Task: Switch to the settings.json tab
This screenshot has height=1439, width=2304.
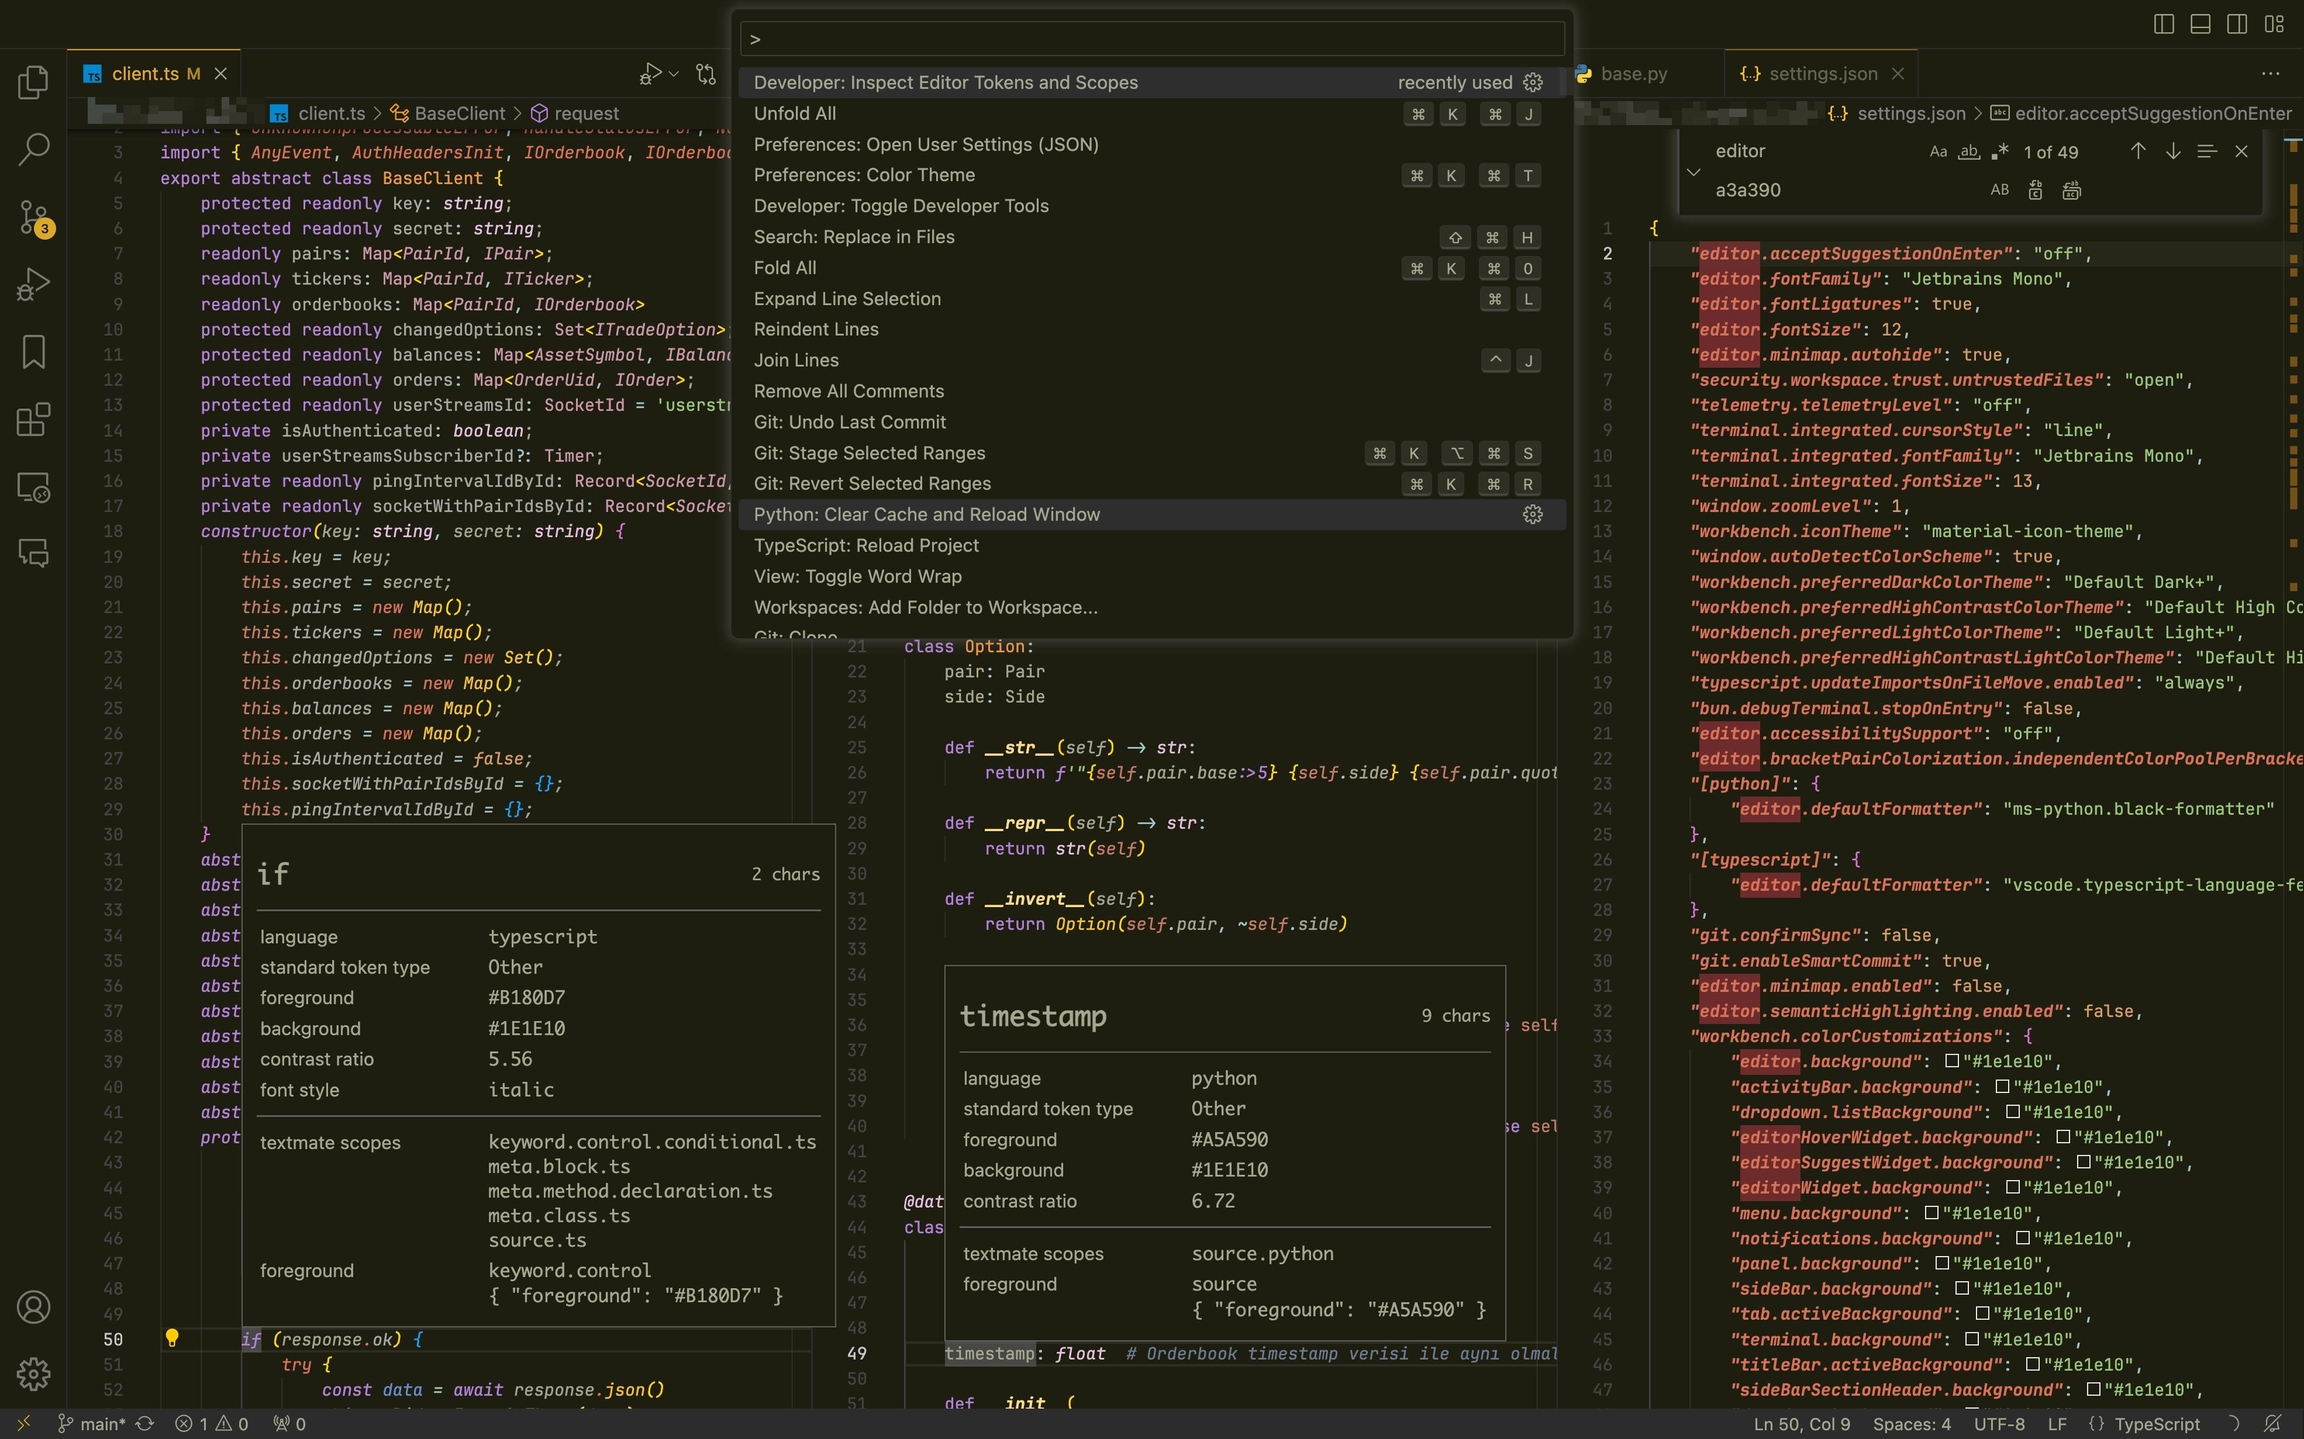Action: click(1821, 74)
